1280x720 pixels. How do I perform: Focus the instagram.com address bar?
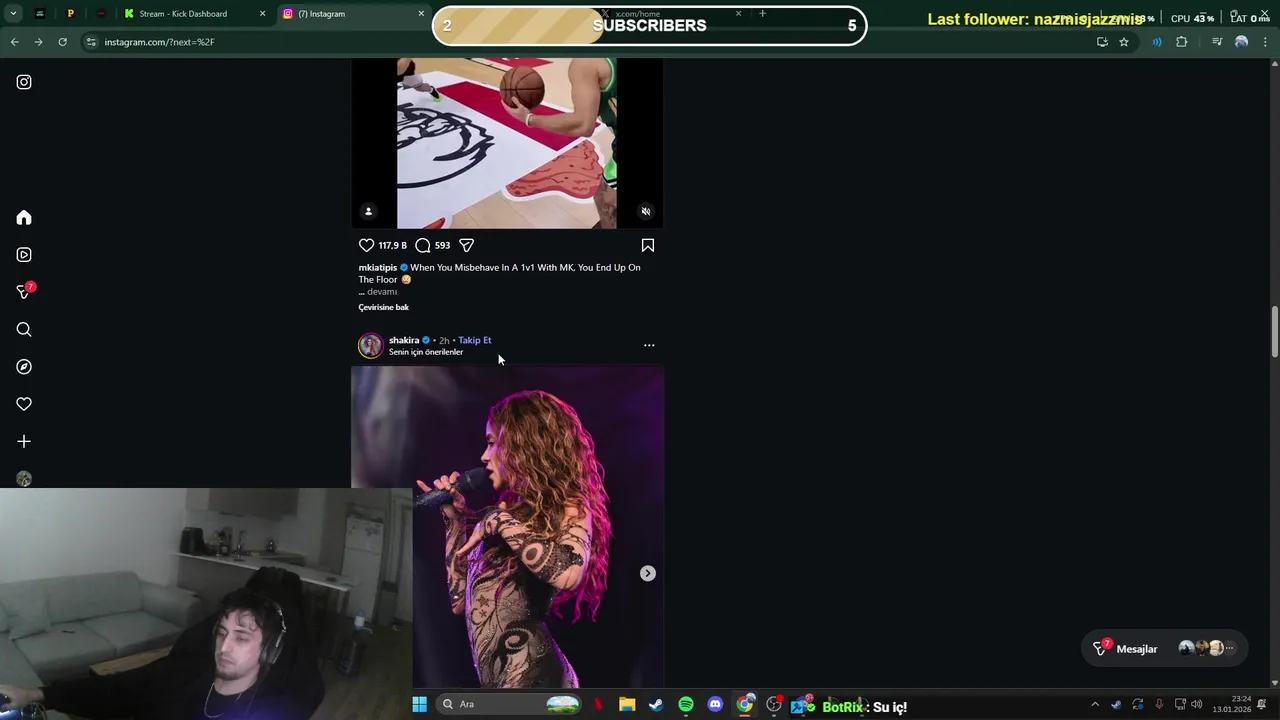[x=590, y=42]
